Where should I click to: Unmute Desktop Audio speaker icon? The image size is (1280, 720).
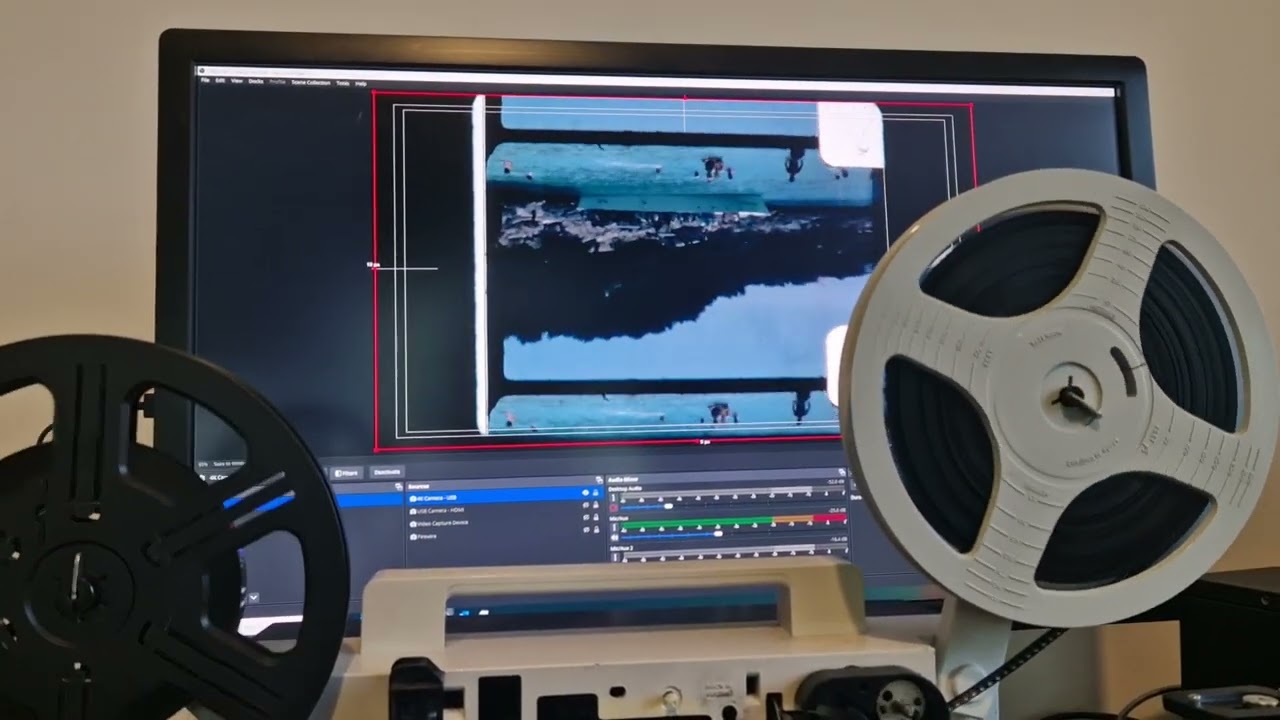[x=613, y=507]
